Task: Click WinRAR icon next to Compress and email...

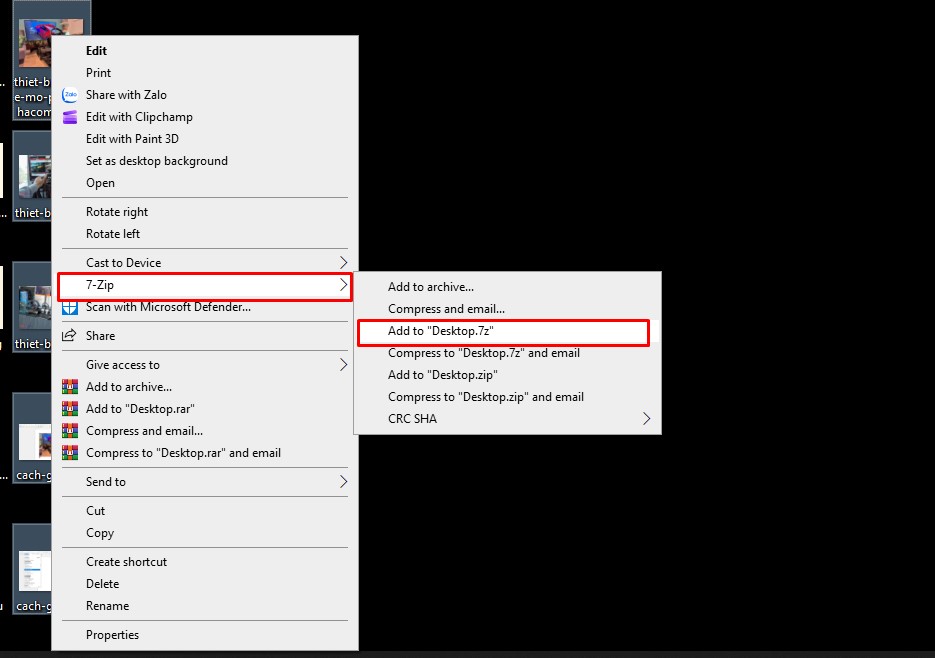Action: [x=70, y=431]
